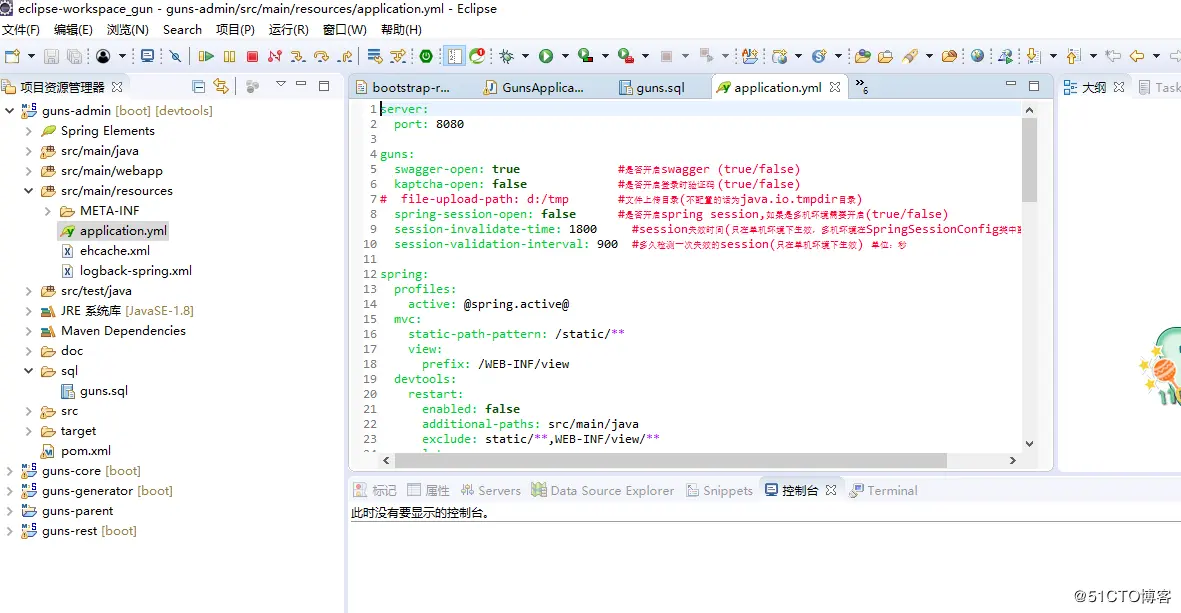Screen dimensions: 1181x613
Task: Click Collapse All in project explorer
Action: (x=198, y=87)
